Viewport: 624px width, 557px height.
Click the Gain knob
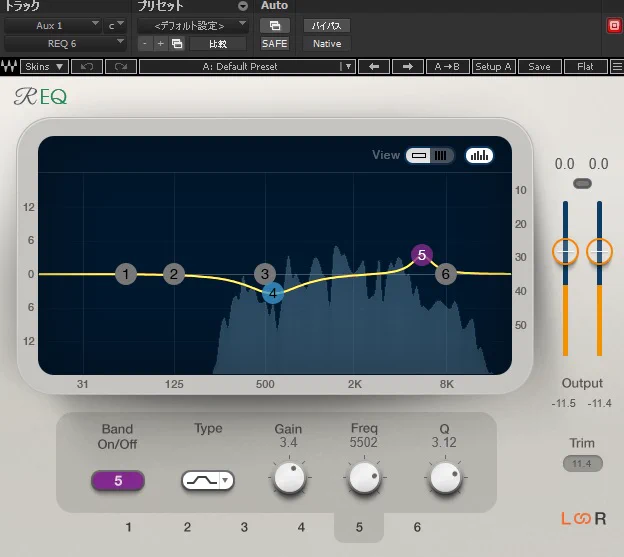point(289,477)
